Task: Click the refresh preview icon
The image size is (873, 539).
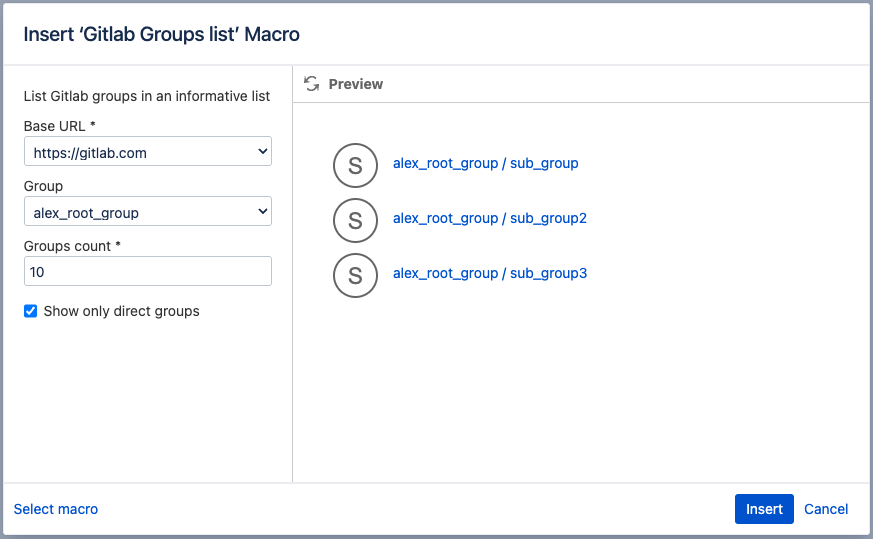Action: pyautogui.click(x=312, y=84)
